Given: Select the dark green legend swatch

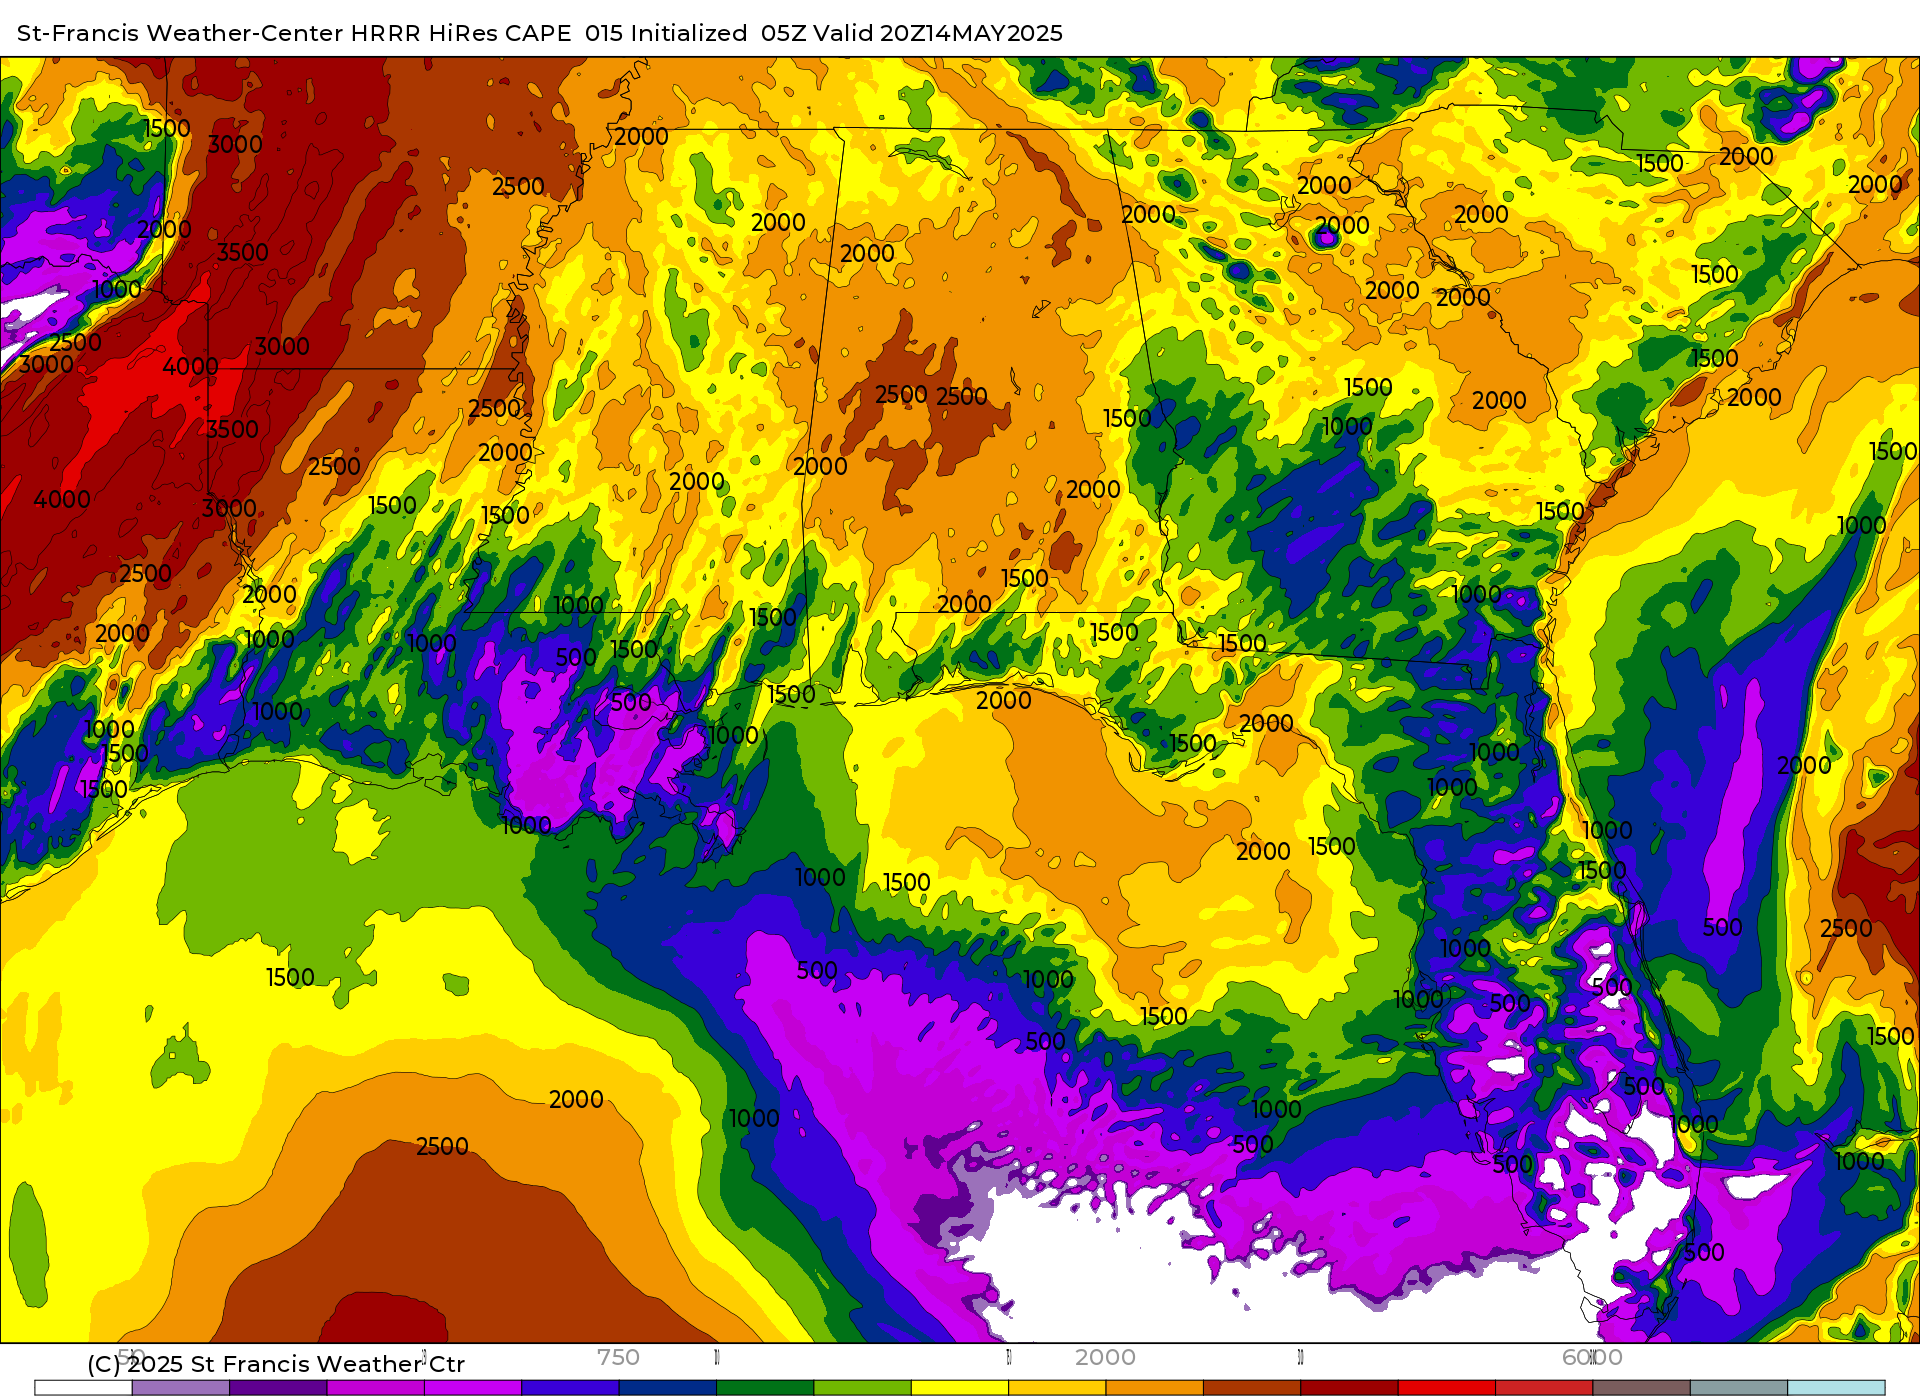Looking at the screenshot, I should tap(765, 1388).
